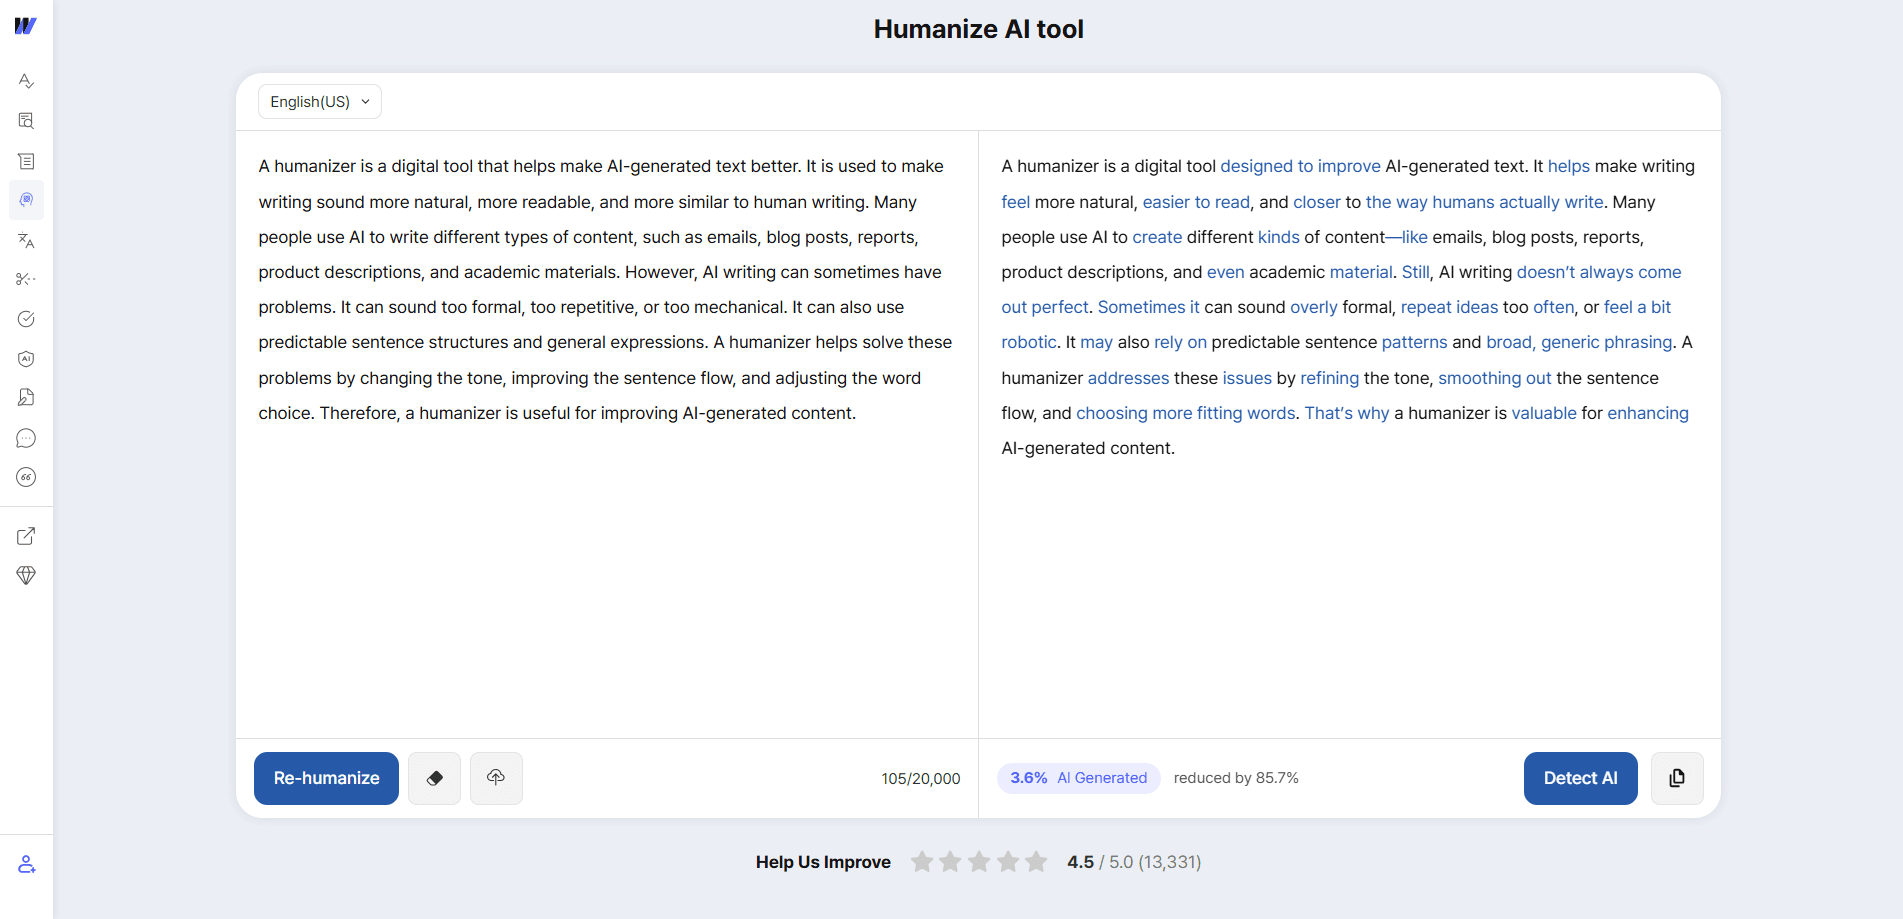Screen dimensions: 1903x919
Task: Select the Humanize AI sidebar icon
Action: click(26, 200)
